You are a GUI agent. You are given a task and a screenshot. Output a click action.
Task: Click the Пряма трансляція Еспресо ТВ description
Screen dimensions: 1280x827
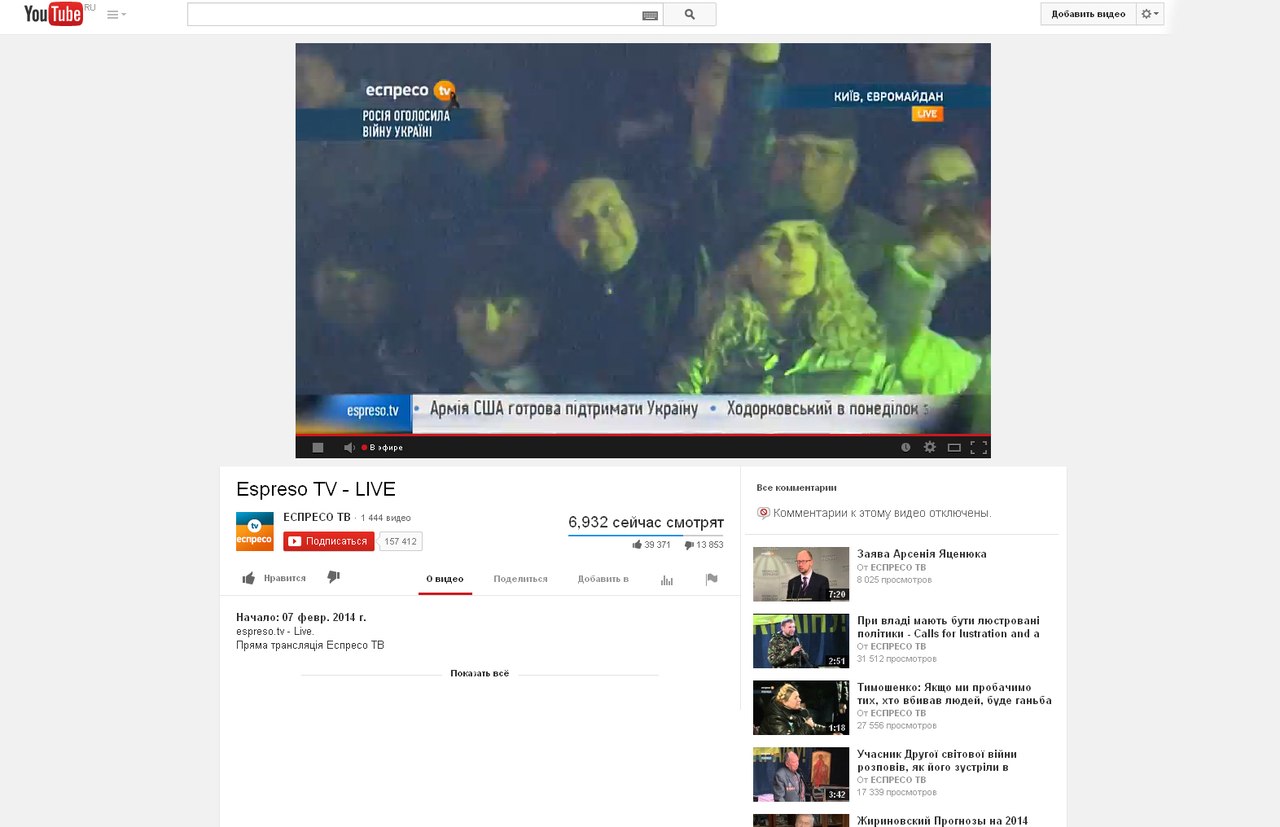coord(310,645)
